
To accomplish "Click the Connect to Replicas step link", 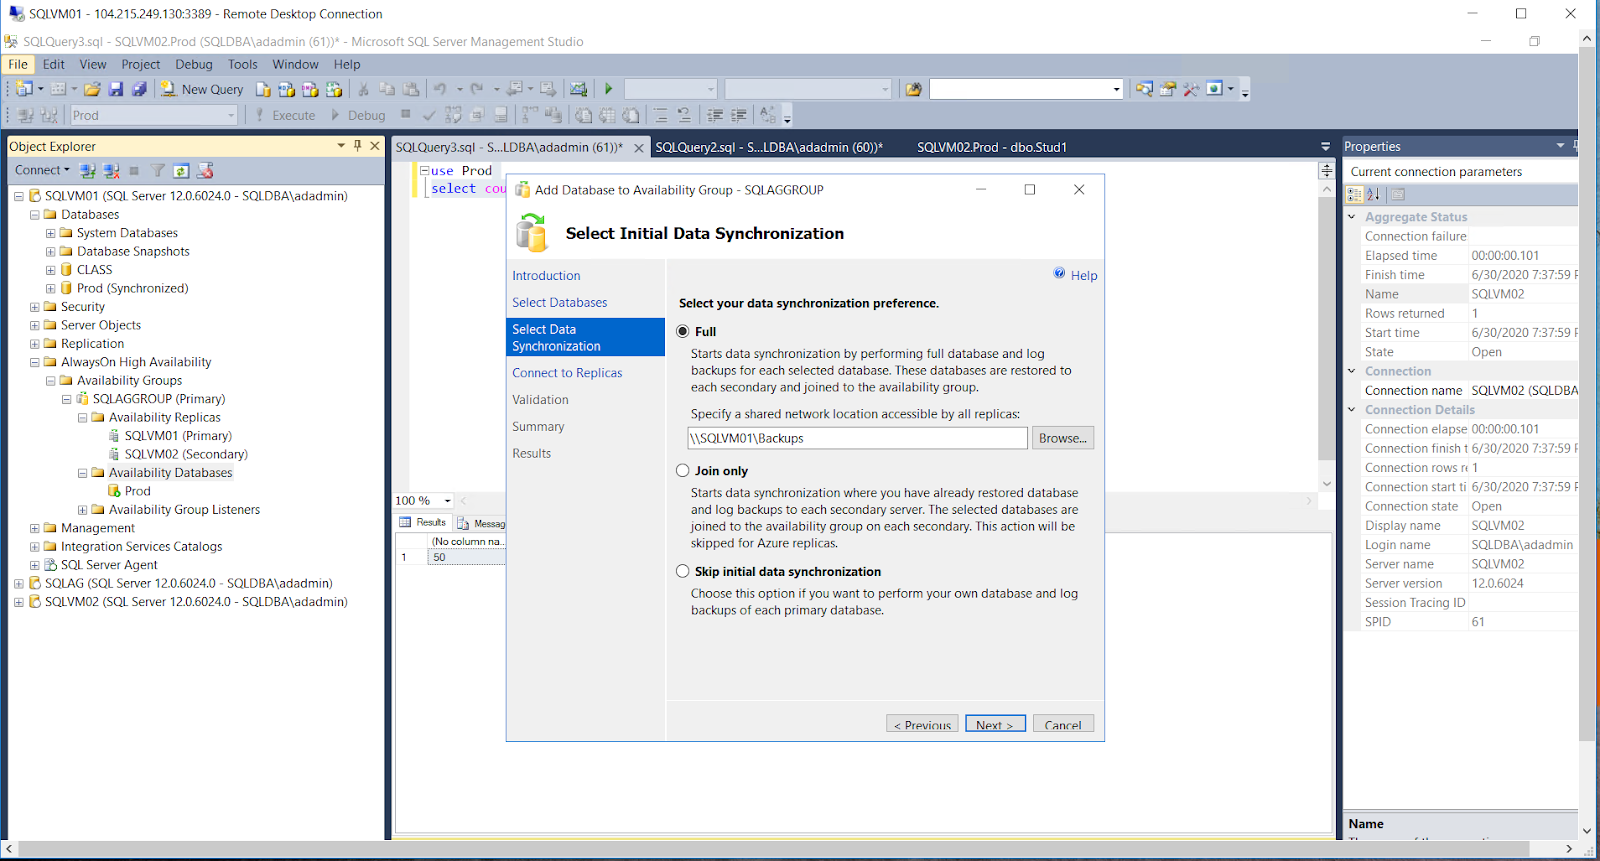I will coord(567,373).
